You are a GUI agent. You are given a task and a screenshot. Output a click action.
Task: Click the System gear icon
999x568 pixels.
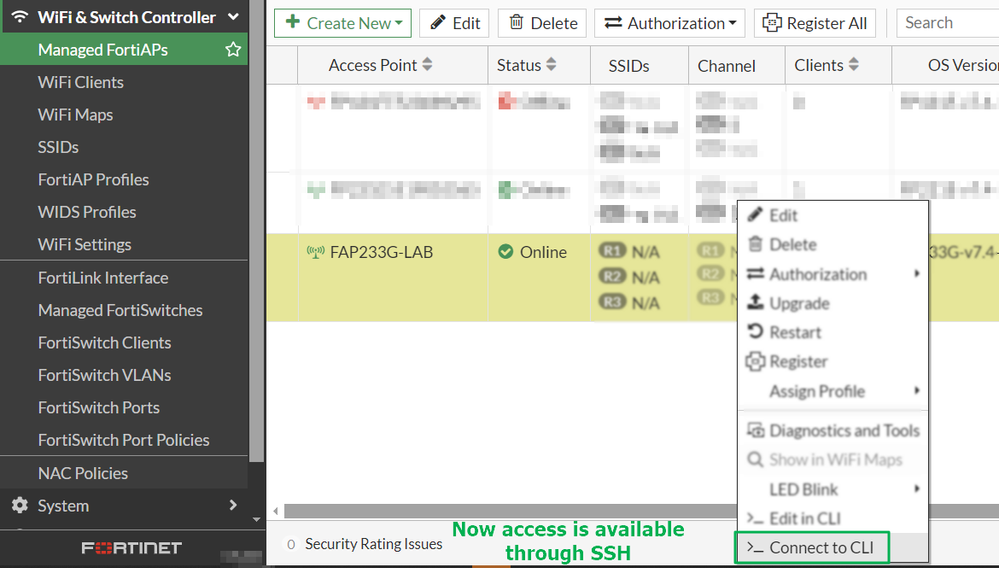pos(20,506)
